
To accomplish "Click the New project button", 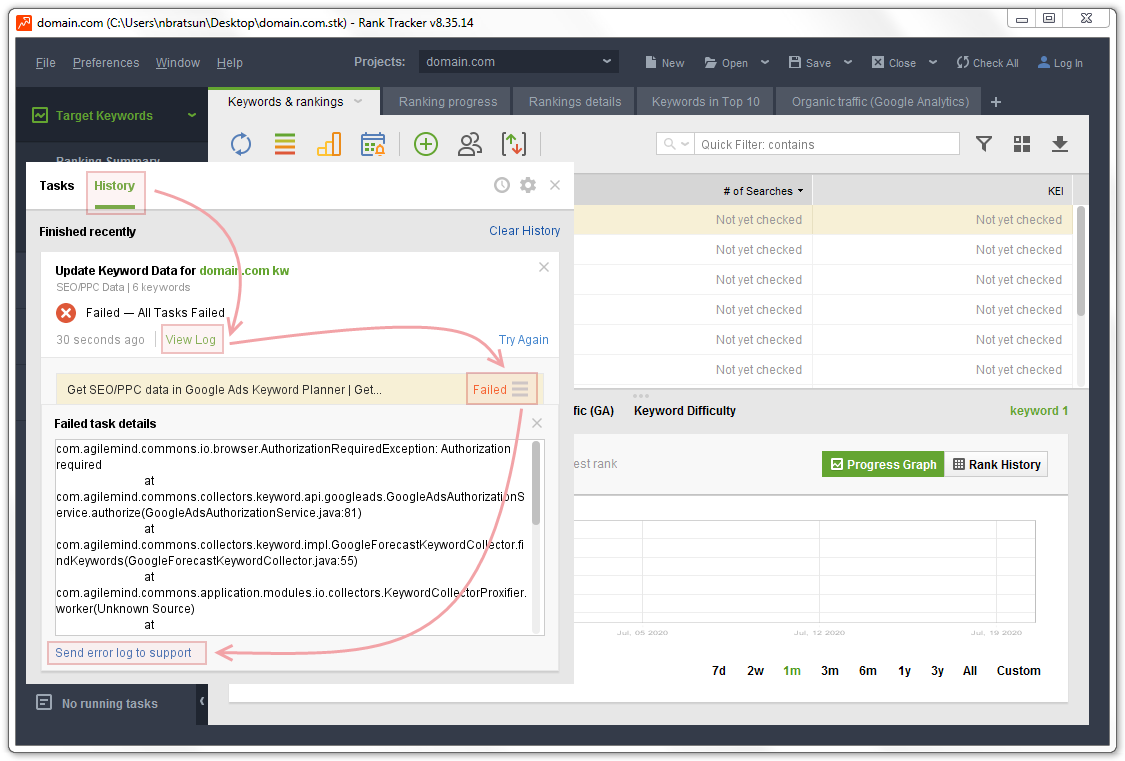I will (664, 62).
